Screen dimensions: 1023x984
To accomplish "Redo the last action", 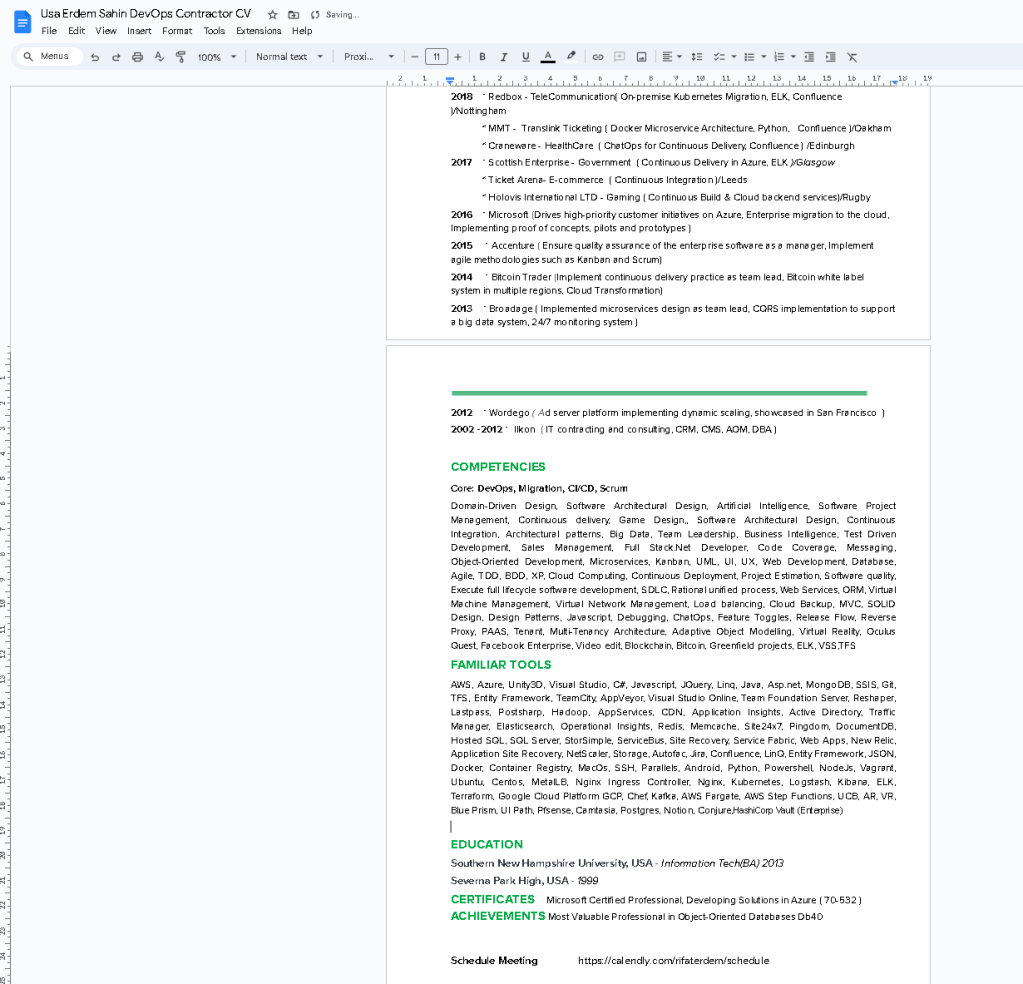I will (116, 57).
